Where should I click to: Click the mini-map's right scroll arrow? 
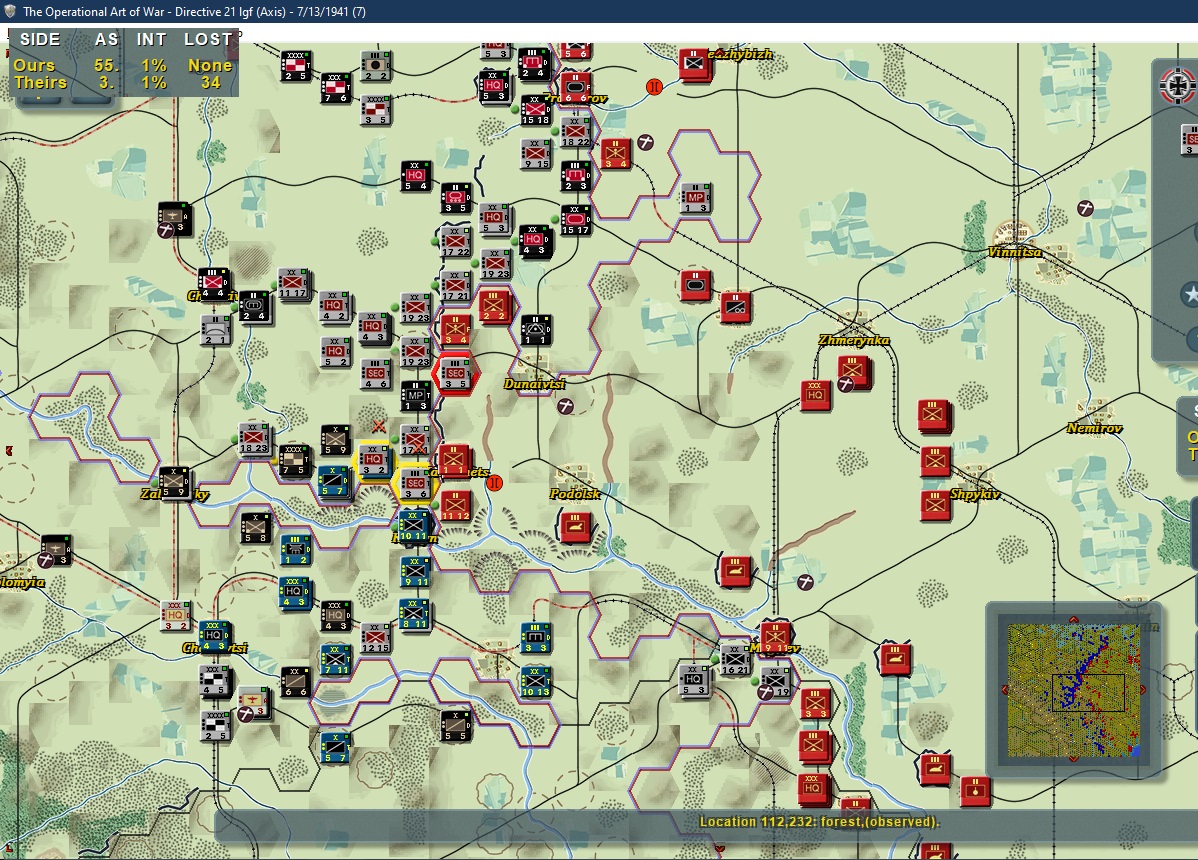(x=1144, y=690)
